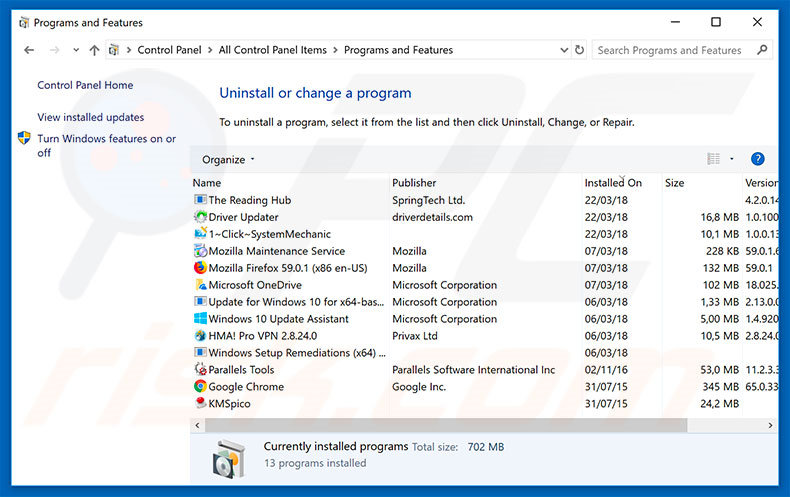
Task: Click the 1~Click~SystemMechanic icon
Action: click(200, 233)
